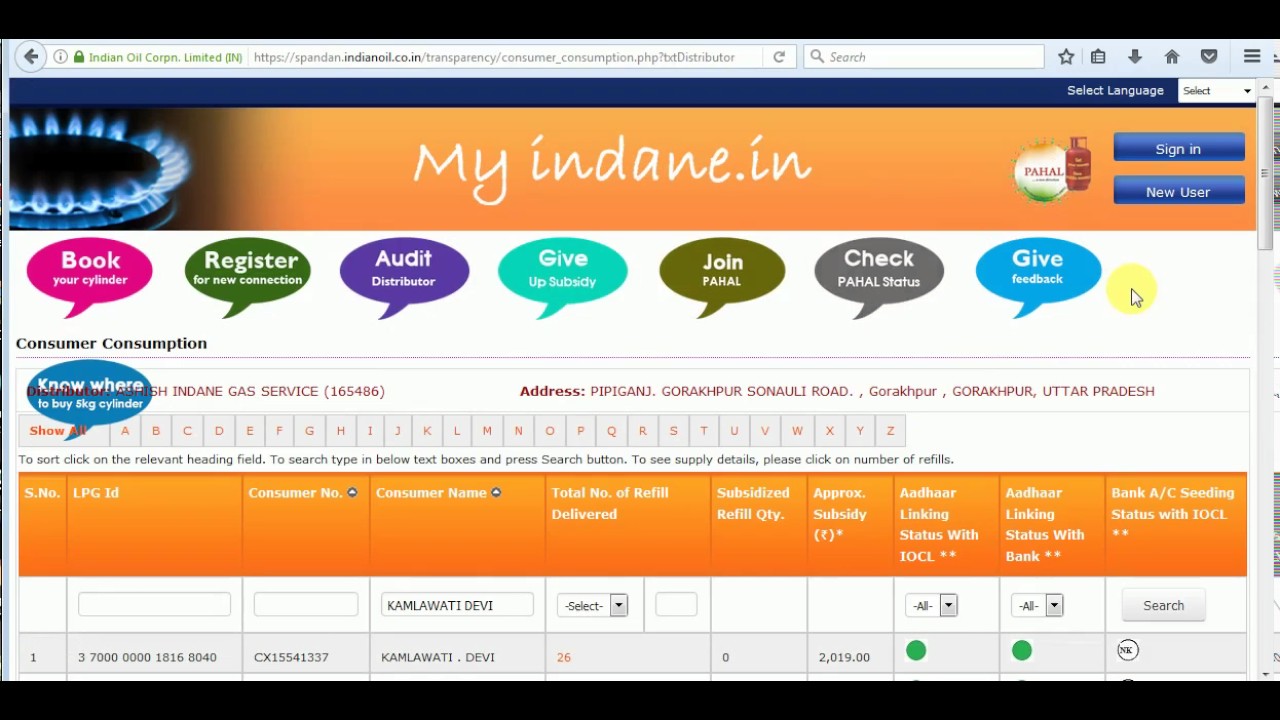
Task: Select name cell KAMLAWATI . DEVI
Action: click(x=438, y=657)
